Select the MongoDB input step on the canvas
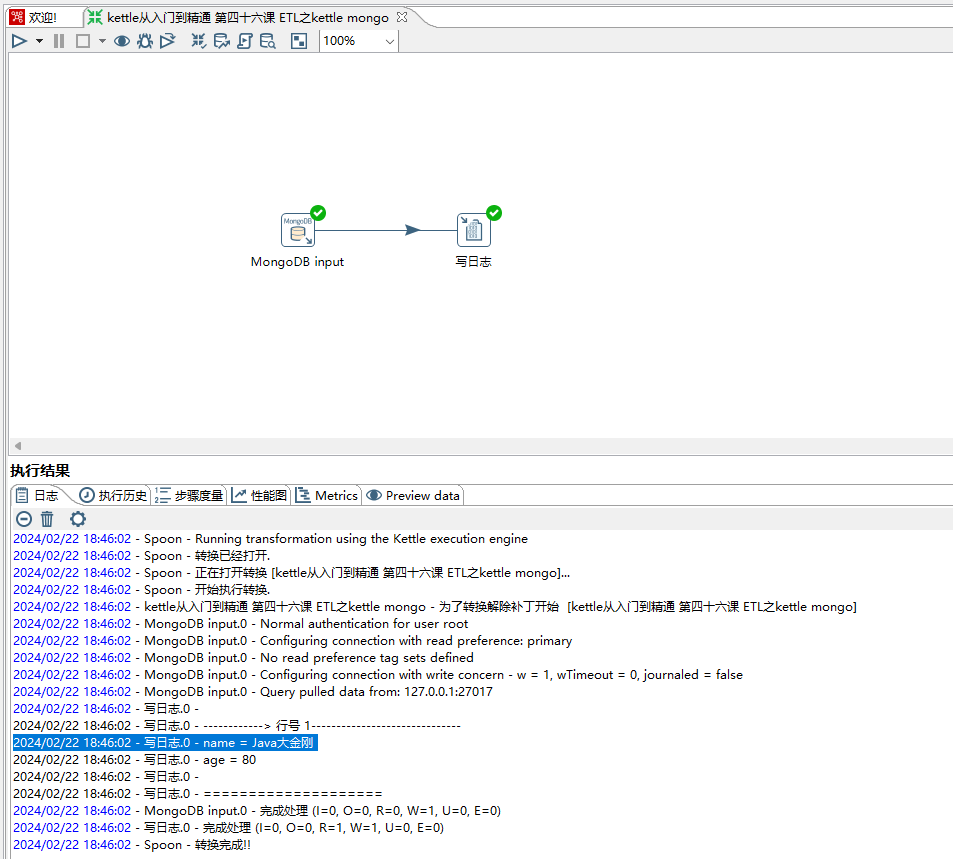953x859 pixels. 297,229
